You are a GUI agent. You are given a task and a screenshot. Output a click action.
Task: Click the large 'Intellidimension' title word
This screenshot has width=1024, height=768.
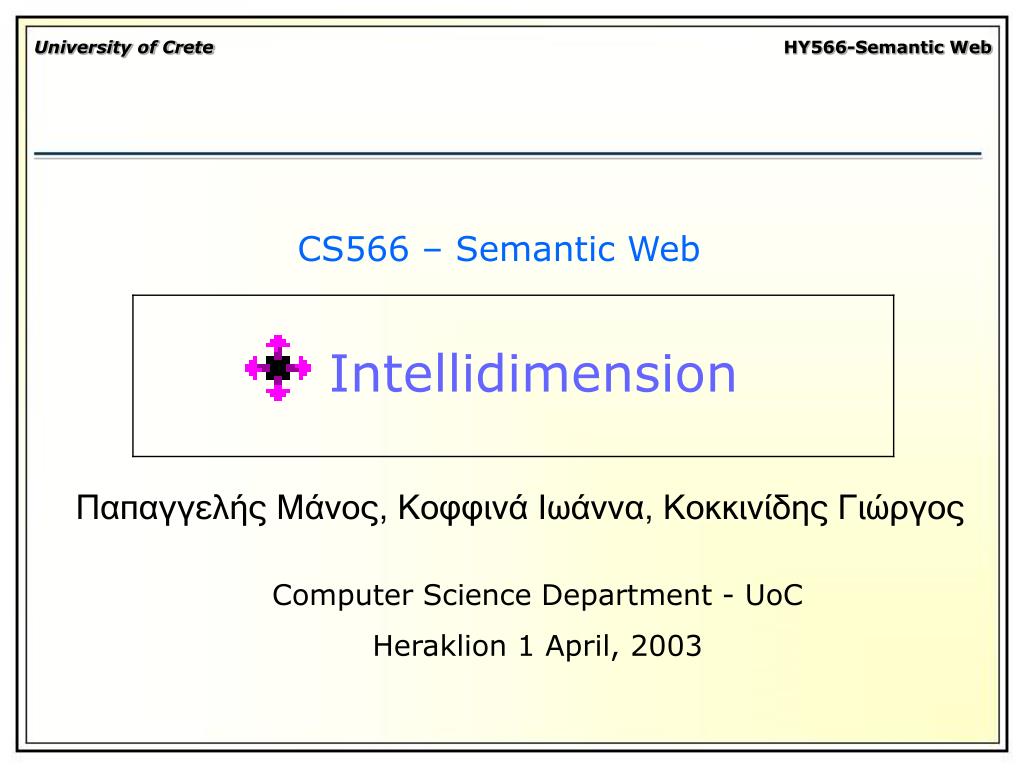(x=533, y=374)
